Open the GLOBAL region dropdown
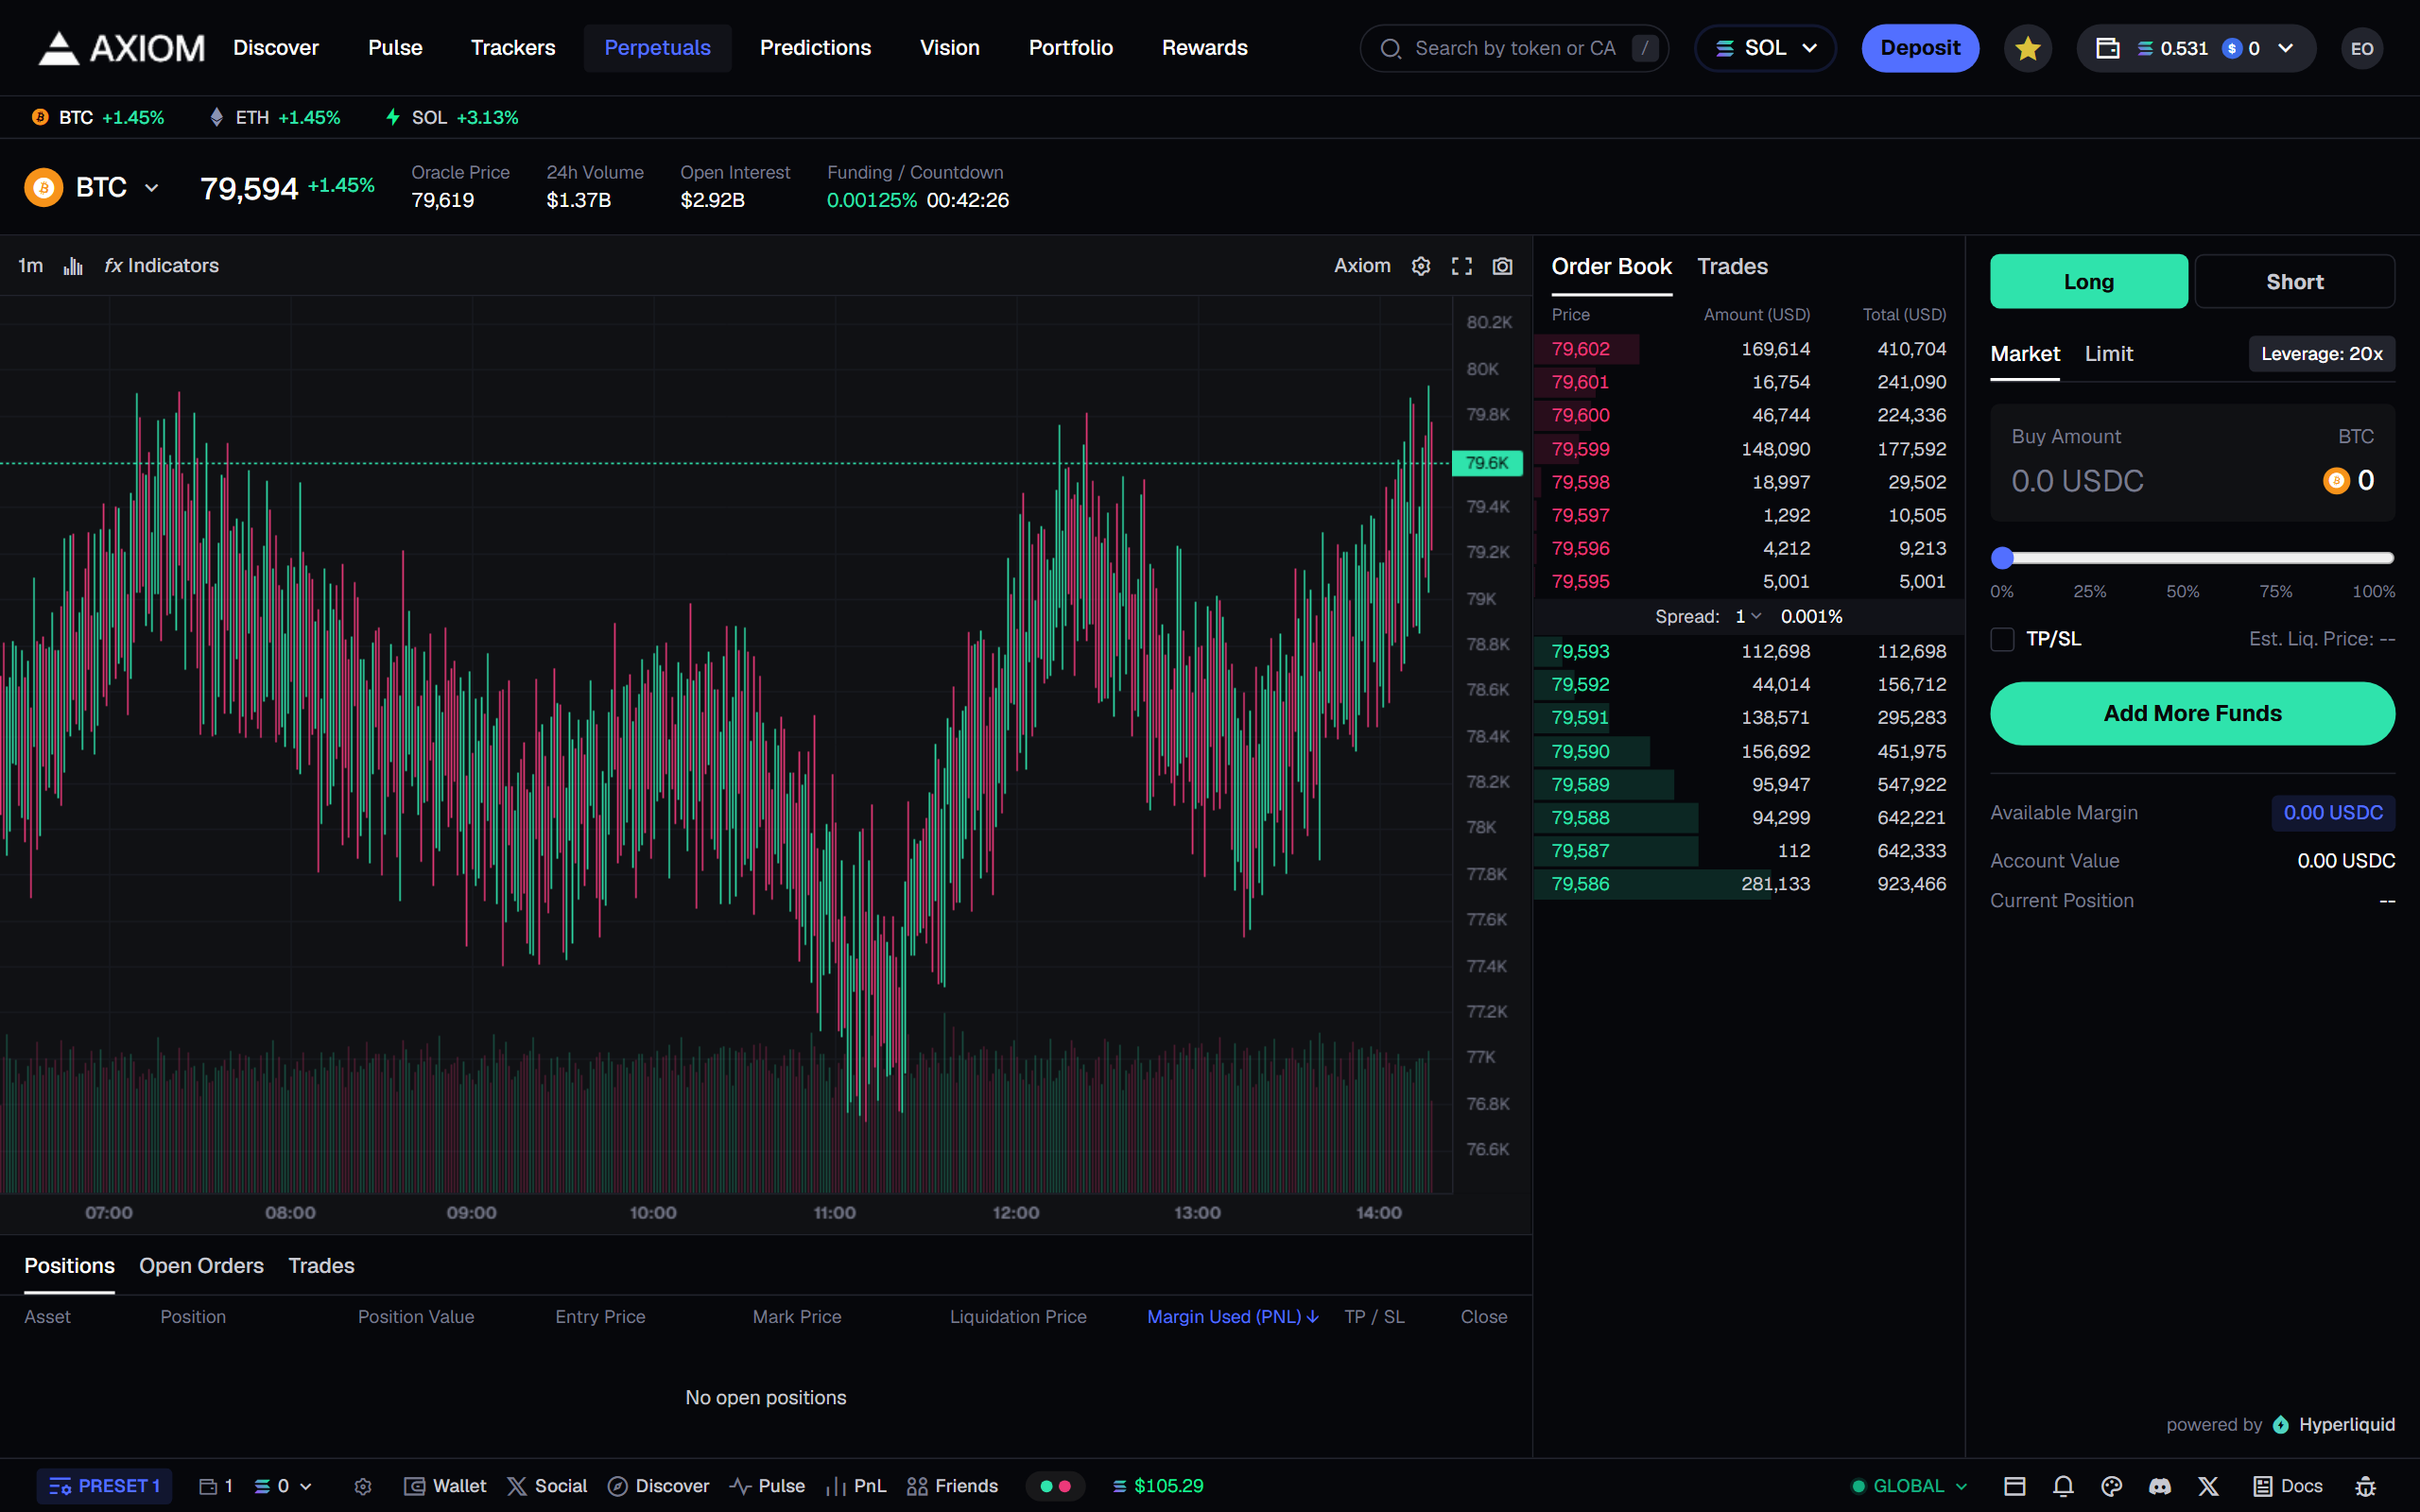This screenshot has height=1512, width=2420. point(1910,1486)
